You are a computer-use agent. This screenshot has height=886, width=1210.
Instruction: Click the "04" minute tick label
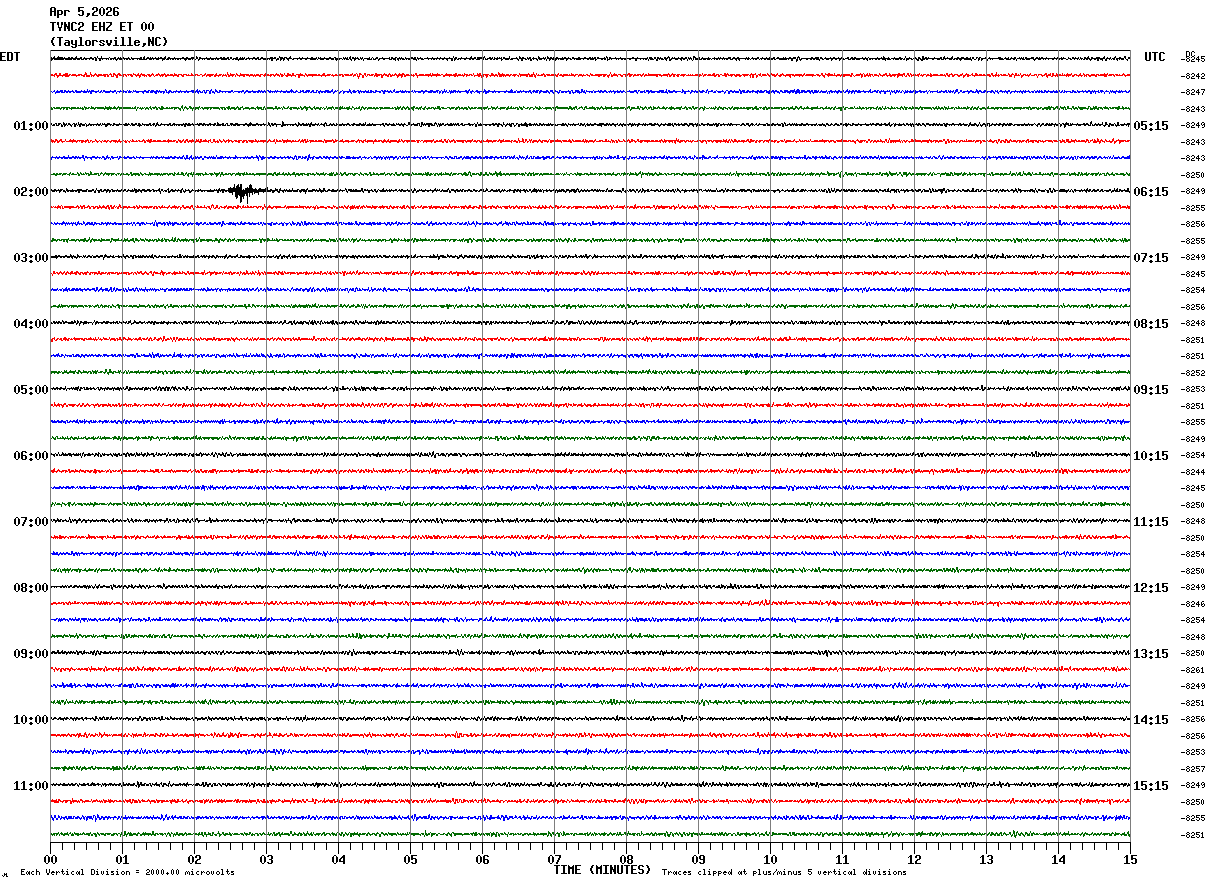pyautogui.click(x=338, y=860)
